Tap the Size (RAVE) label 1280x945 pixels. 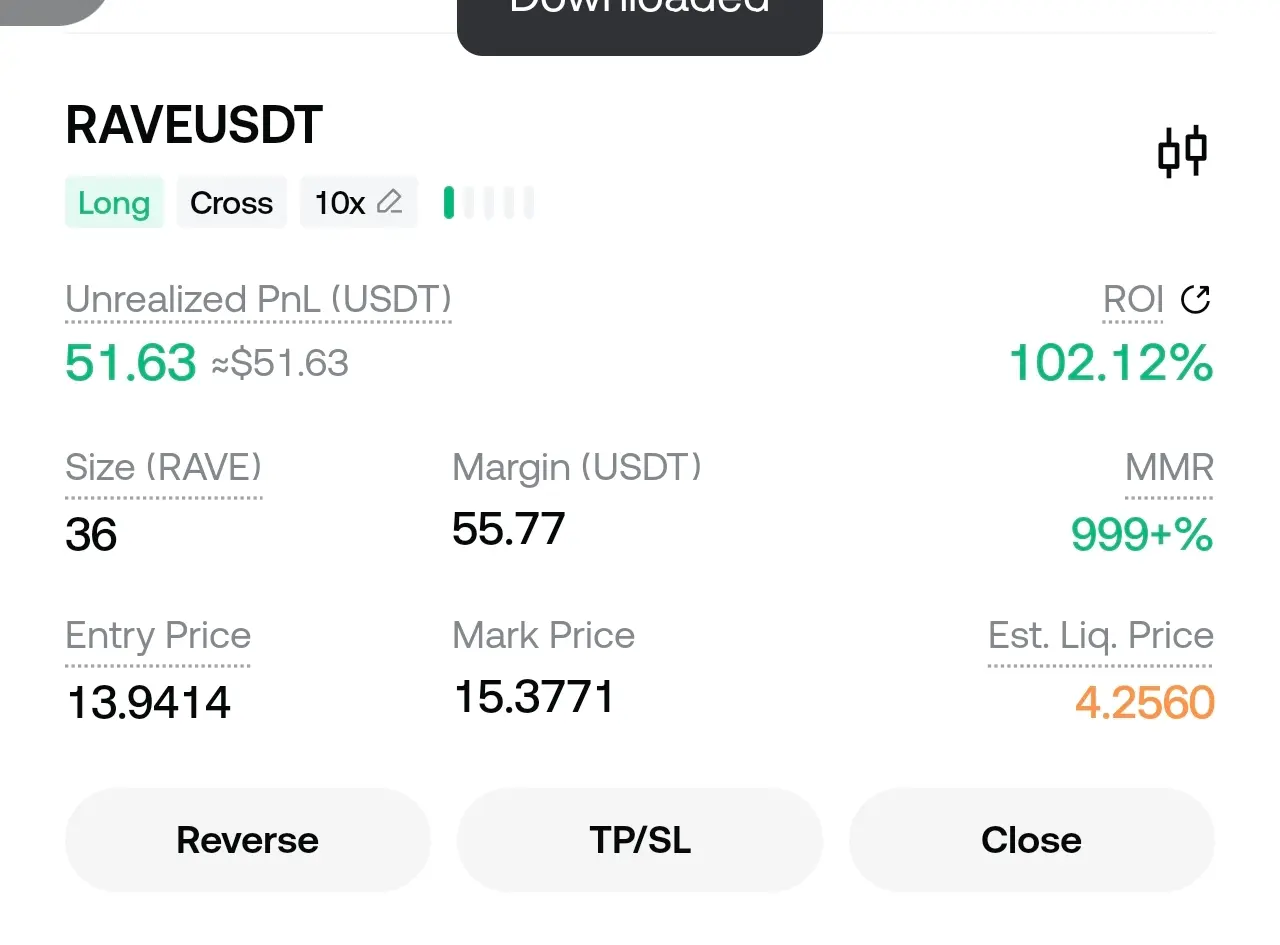pyautogui.click(x=163, y=467)
